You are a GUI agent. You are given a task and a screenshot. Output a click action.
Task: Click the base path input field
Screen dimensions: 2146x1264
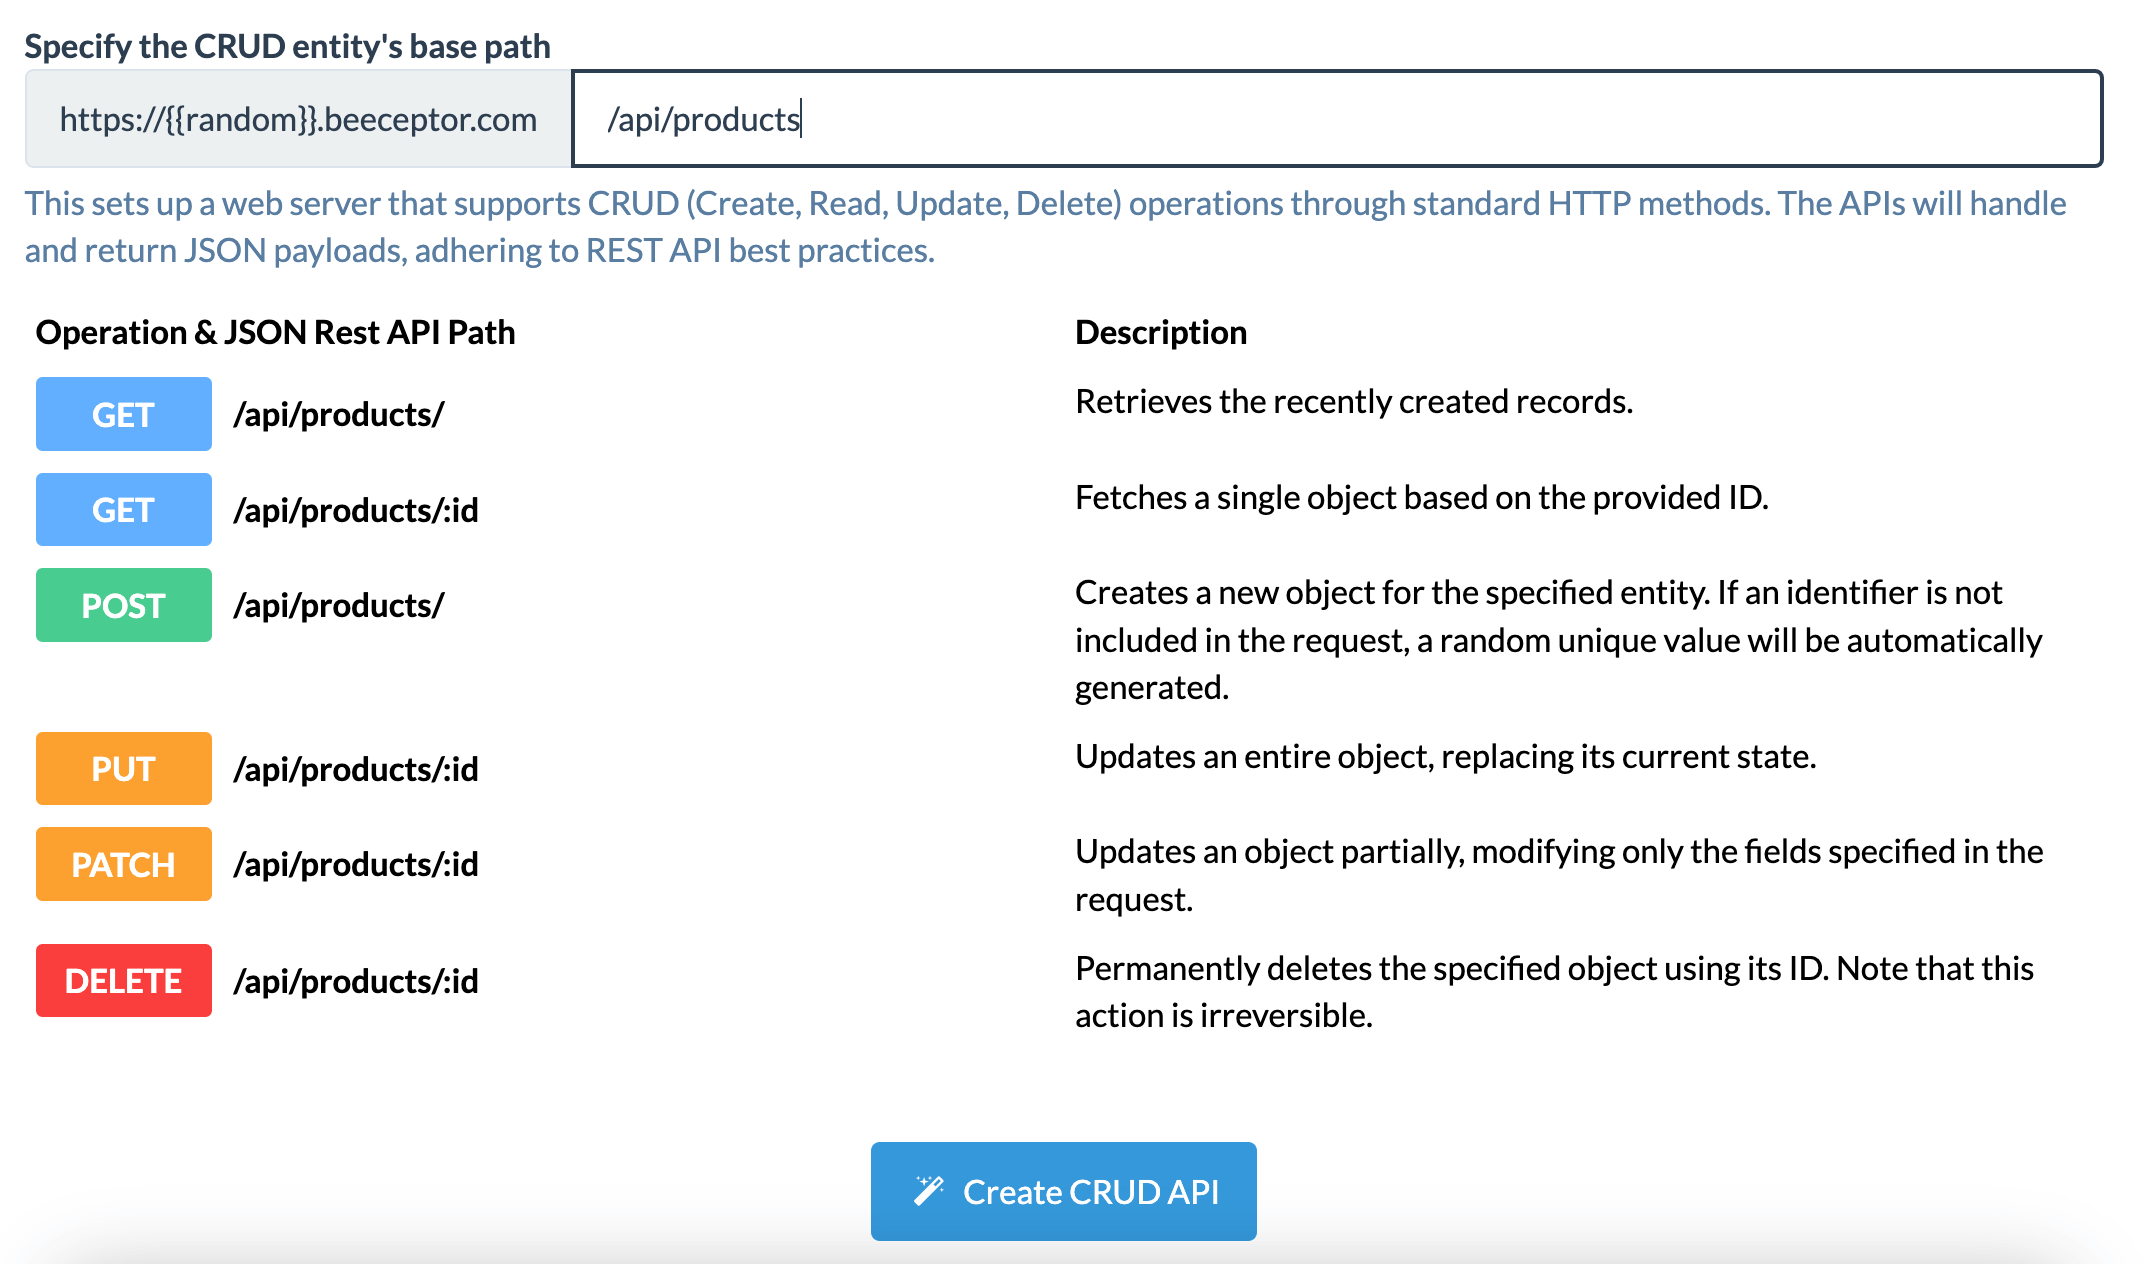pyautogui.click(x=1337, y=119)
